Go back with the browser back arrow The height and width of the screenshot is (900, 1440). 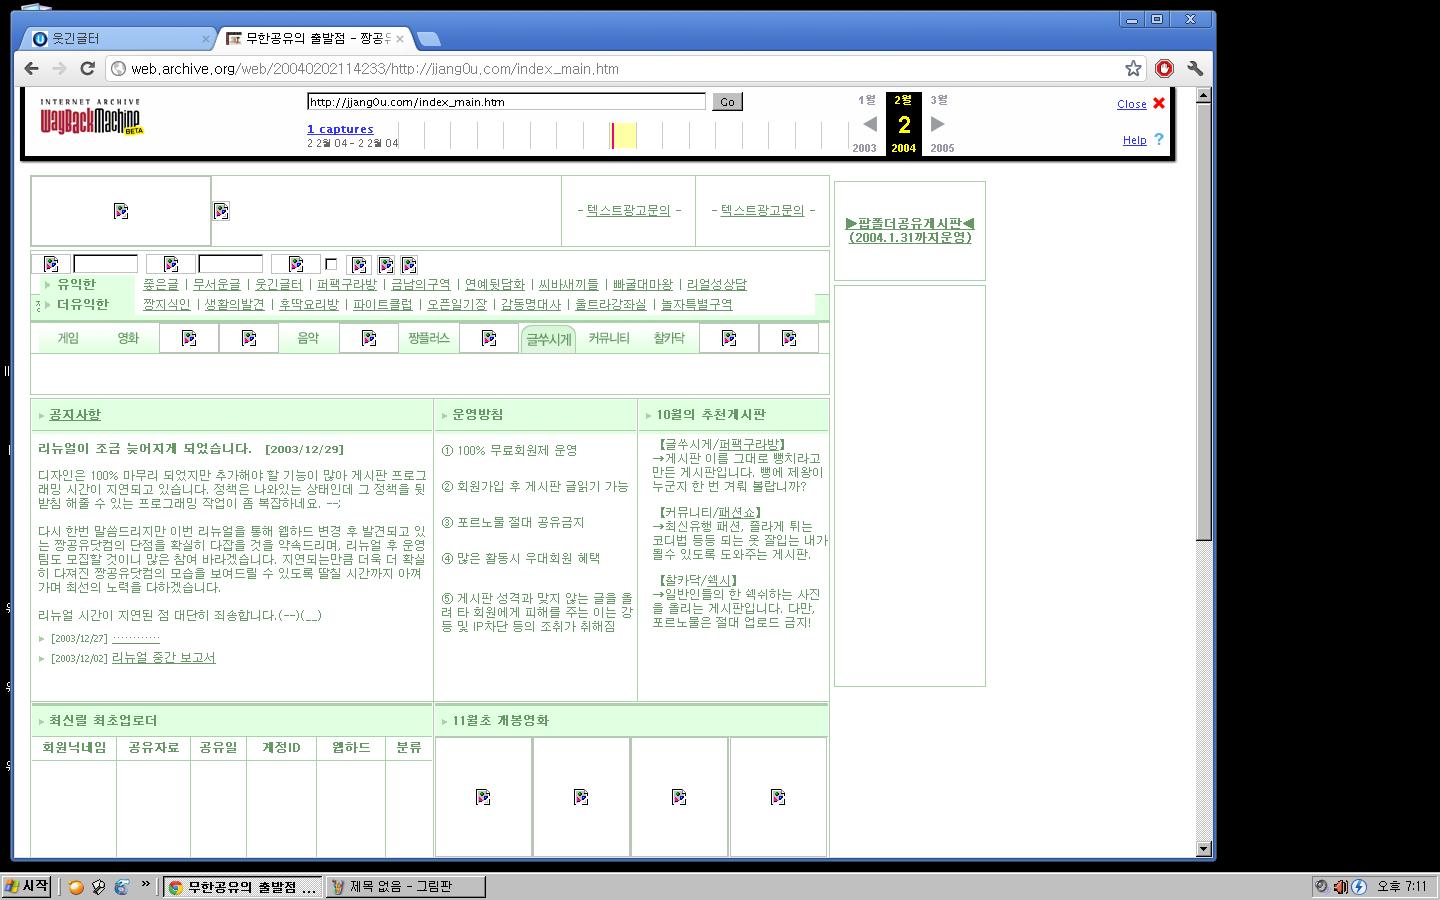32,68
